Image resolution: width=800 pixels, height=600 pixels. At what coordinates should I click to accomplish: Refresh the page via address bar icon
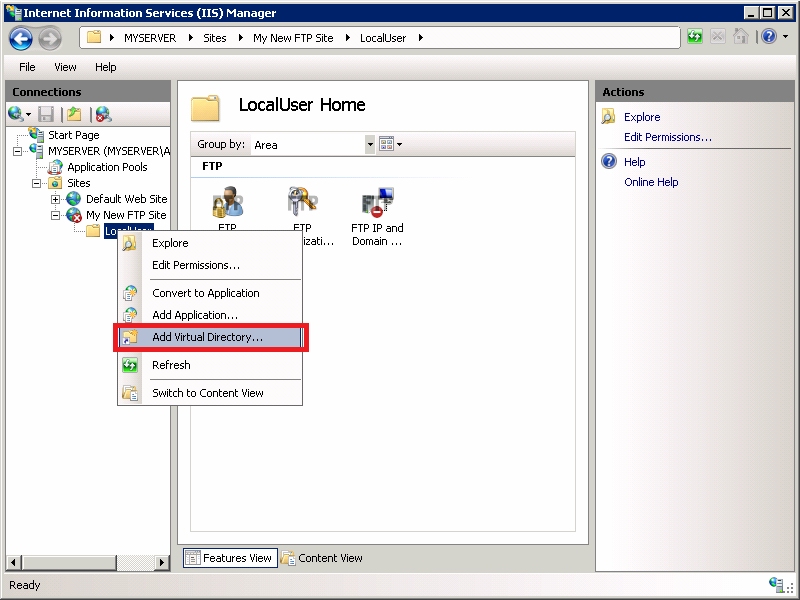[x=694, y=37]
